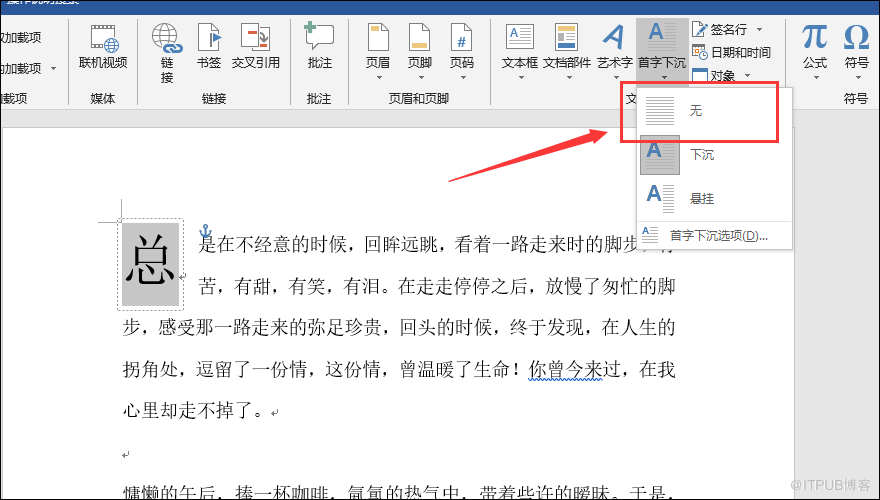This screenshot has height=500, width=880.
Task: Choose 下沉 (Dropped) in drop cap menu
Action: pos(701,155)
